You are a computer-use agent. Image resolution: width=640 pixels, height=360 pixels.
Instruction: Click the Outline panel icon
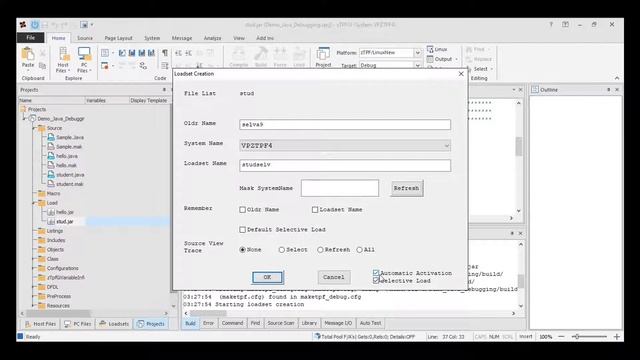pos(535,89)
